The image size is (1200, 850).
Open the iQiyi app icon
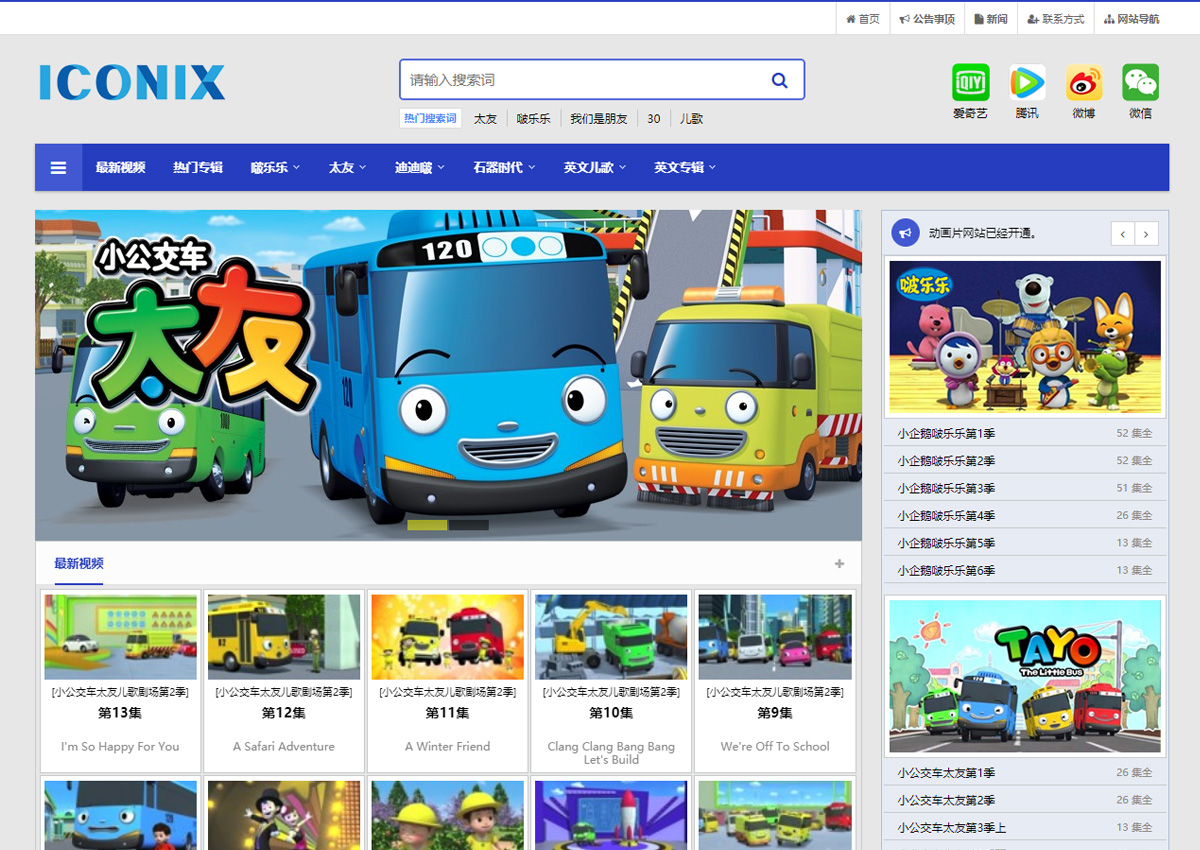970,83
